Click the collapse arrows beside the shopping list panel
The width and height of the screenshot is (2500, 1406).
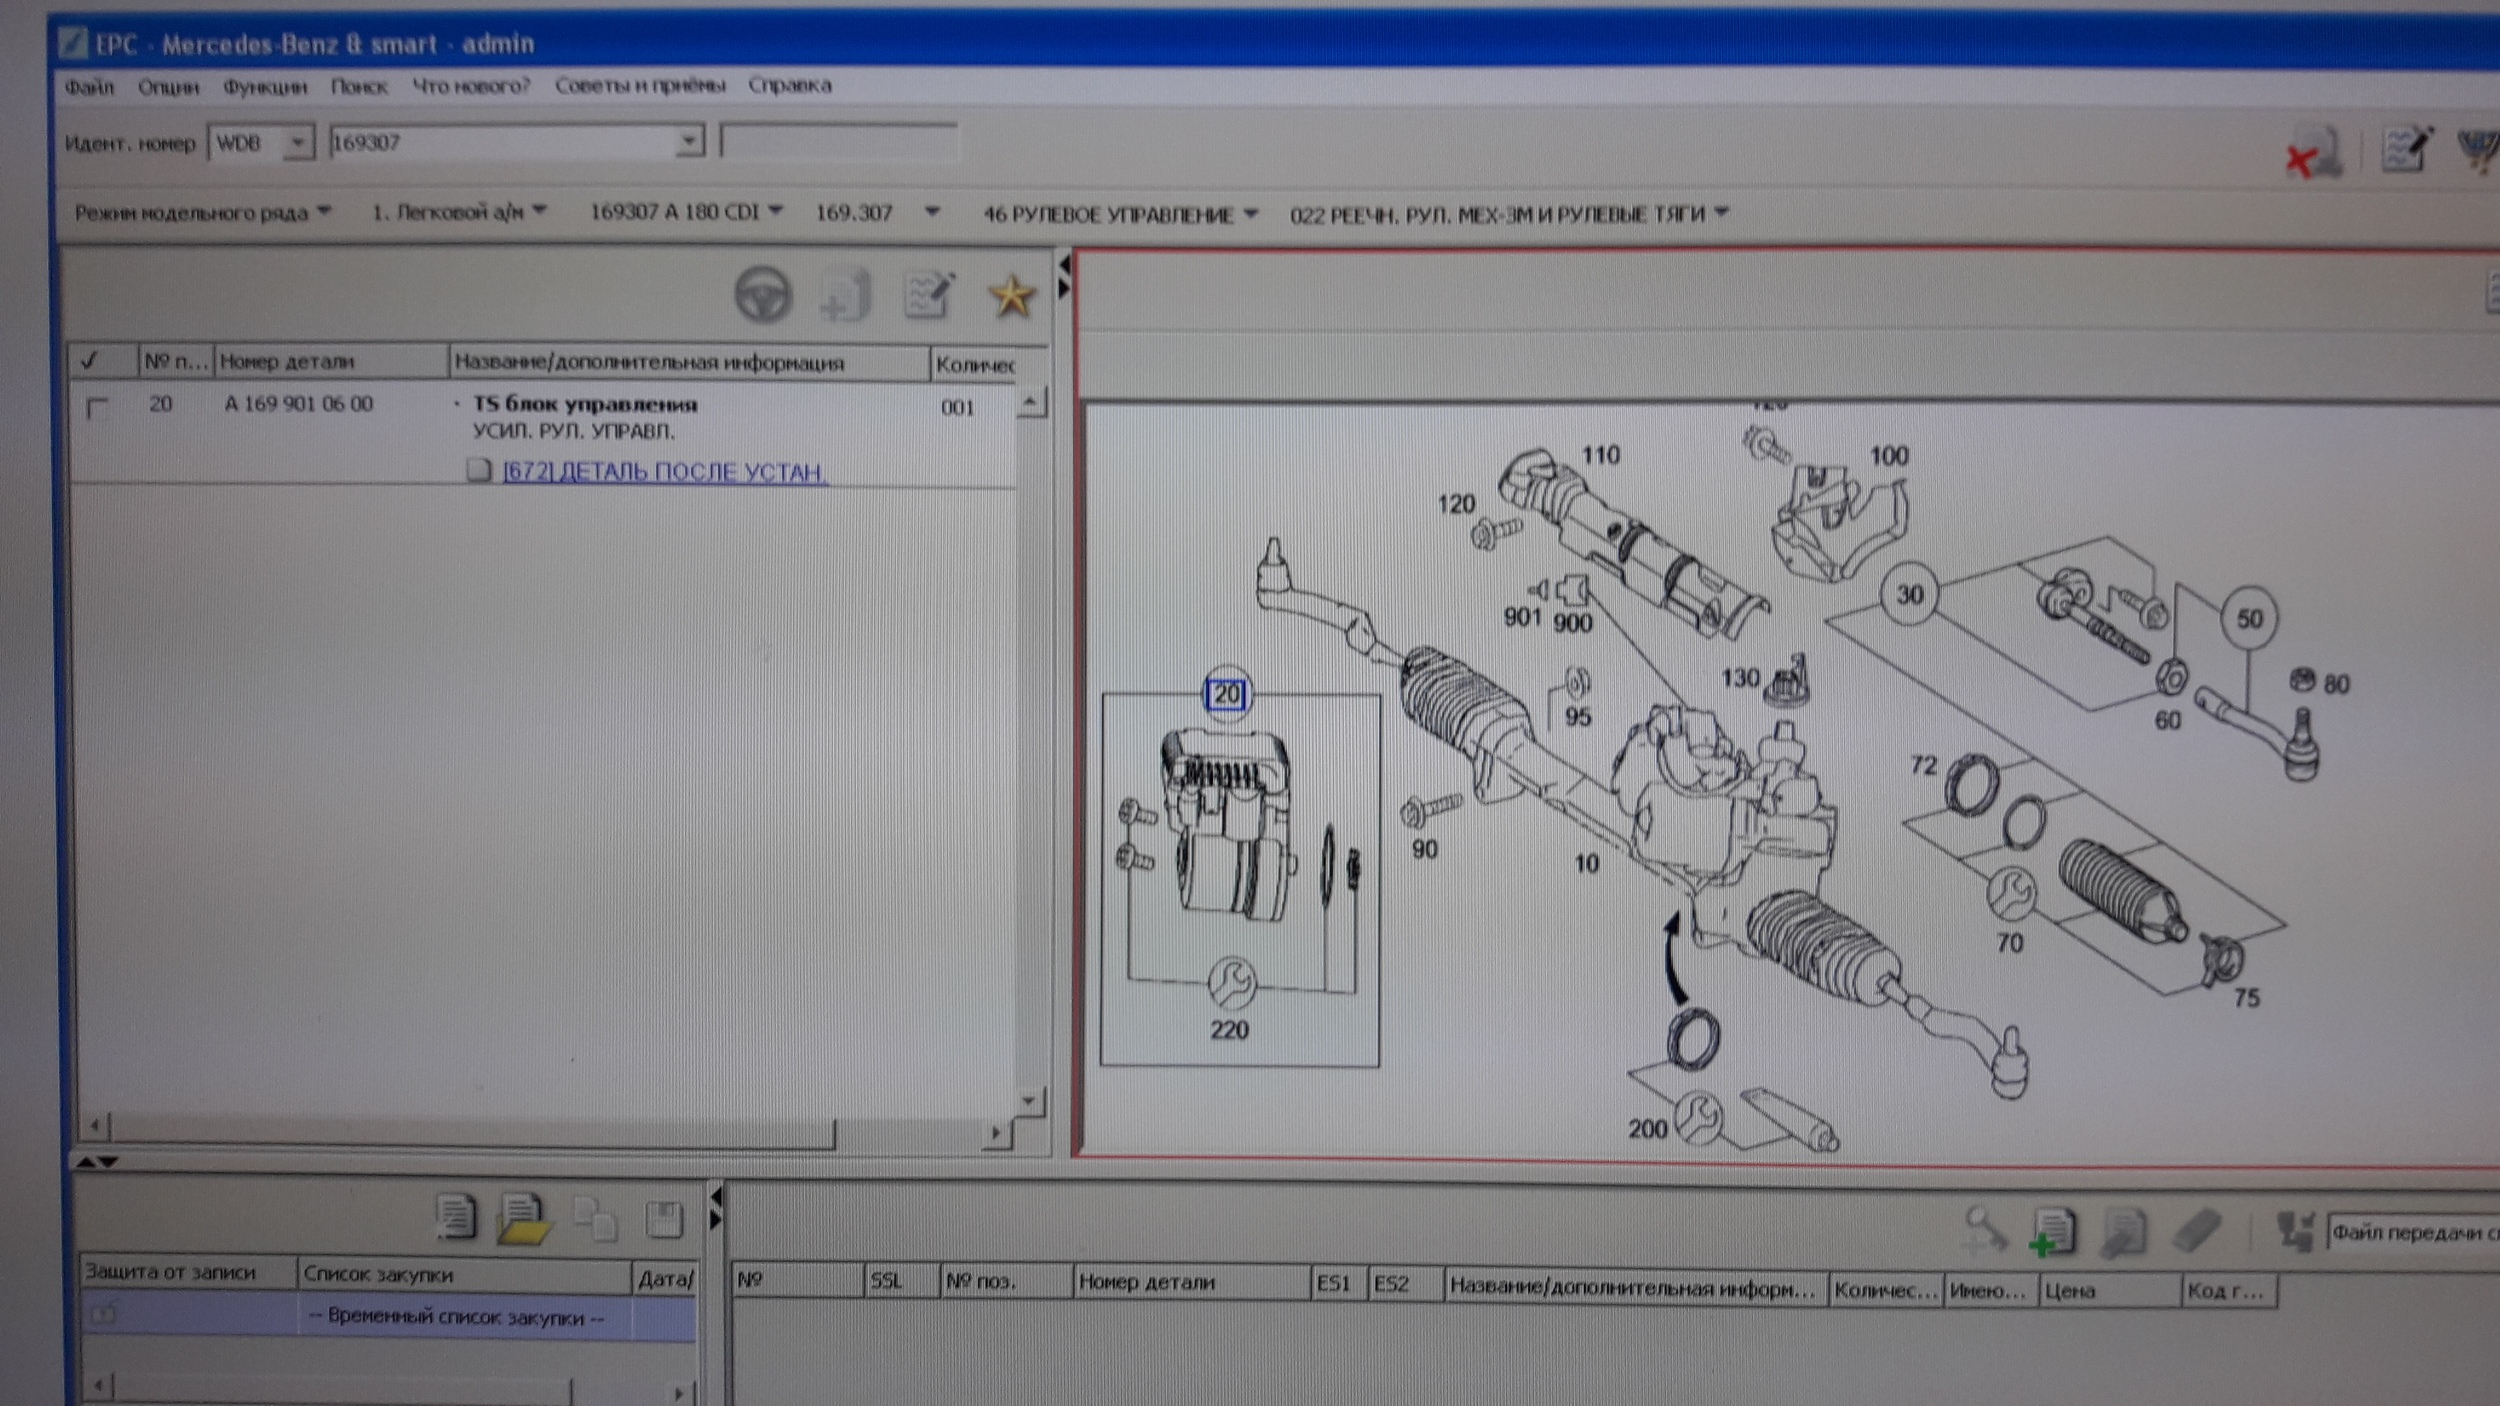click(715, 1208)
